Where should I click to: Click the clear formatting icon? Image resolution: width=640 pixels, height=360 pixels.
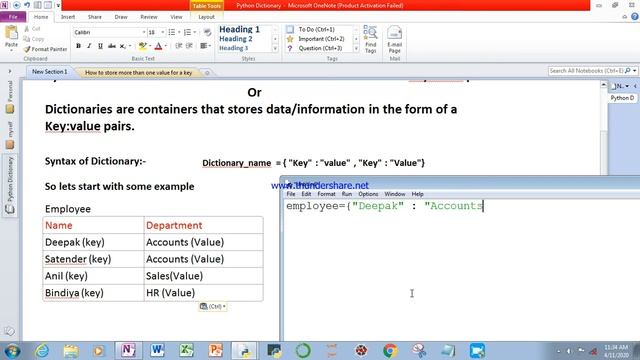point(207,32)
